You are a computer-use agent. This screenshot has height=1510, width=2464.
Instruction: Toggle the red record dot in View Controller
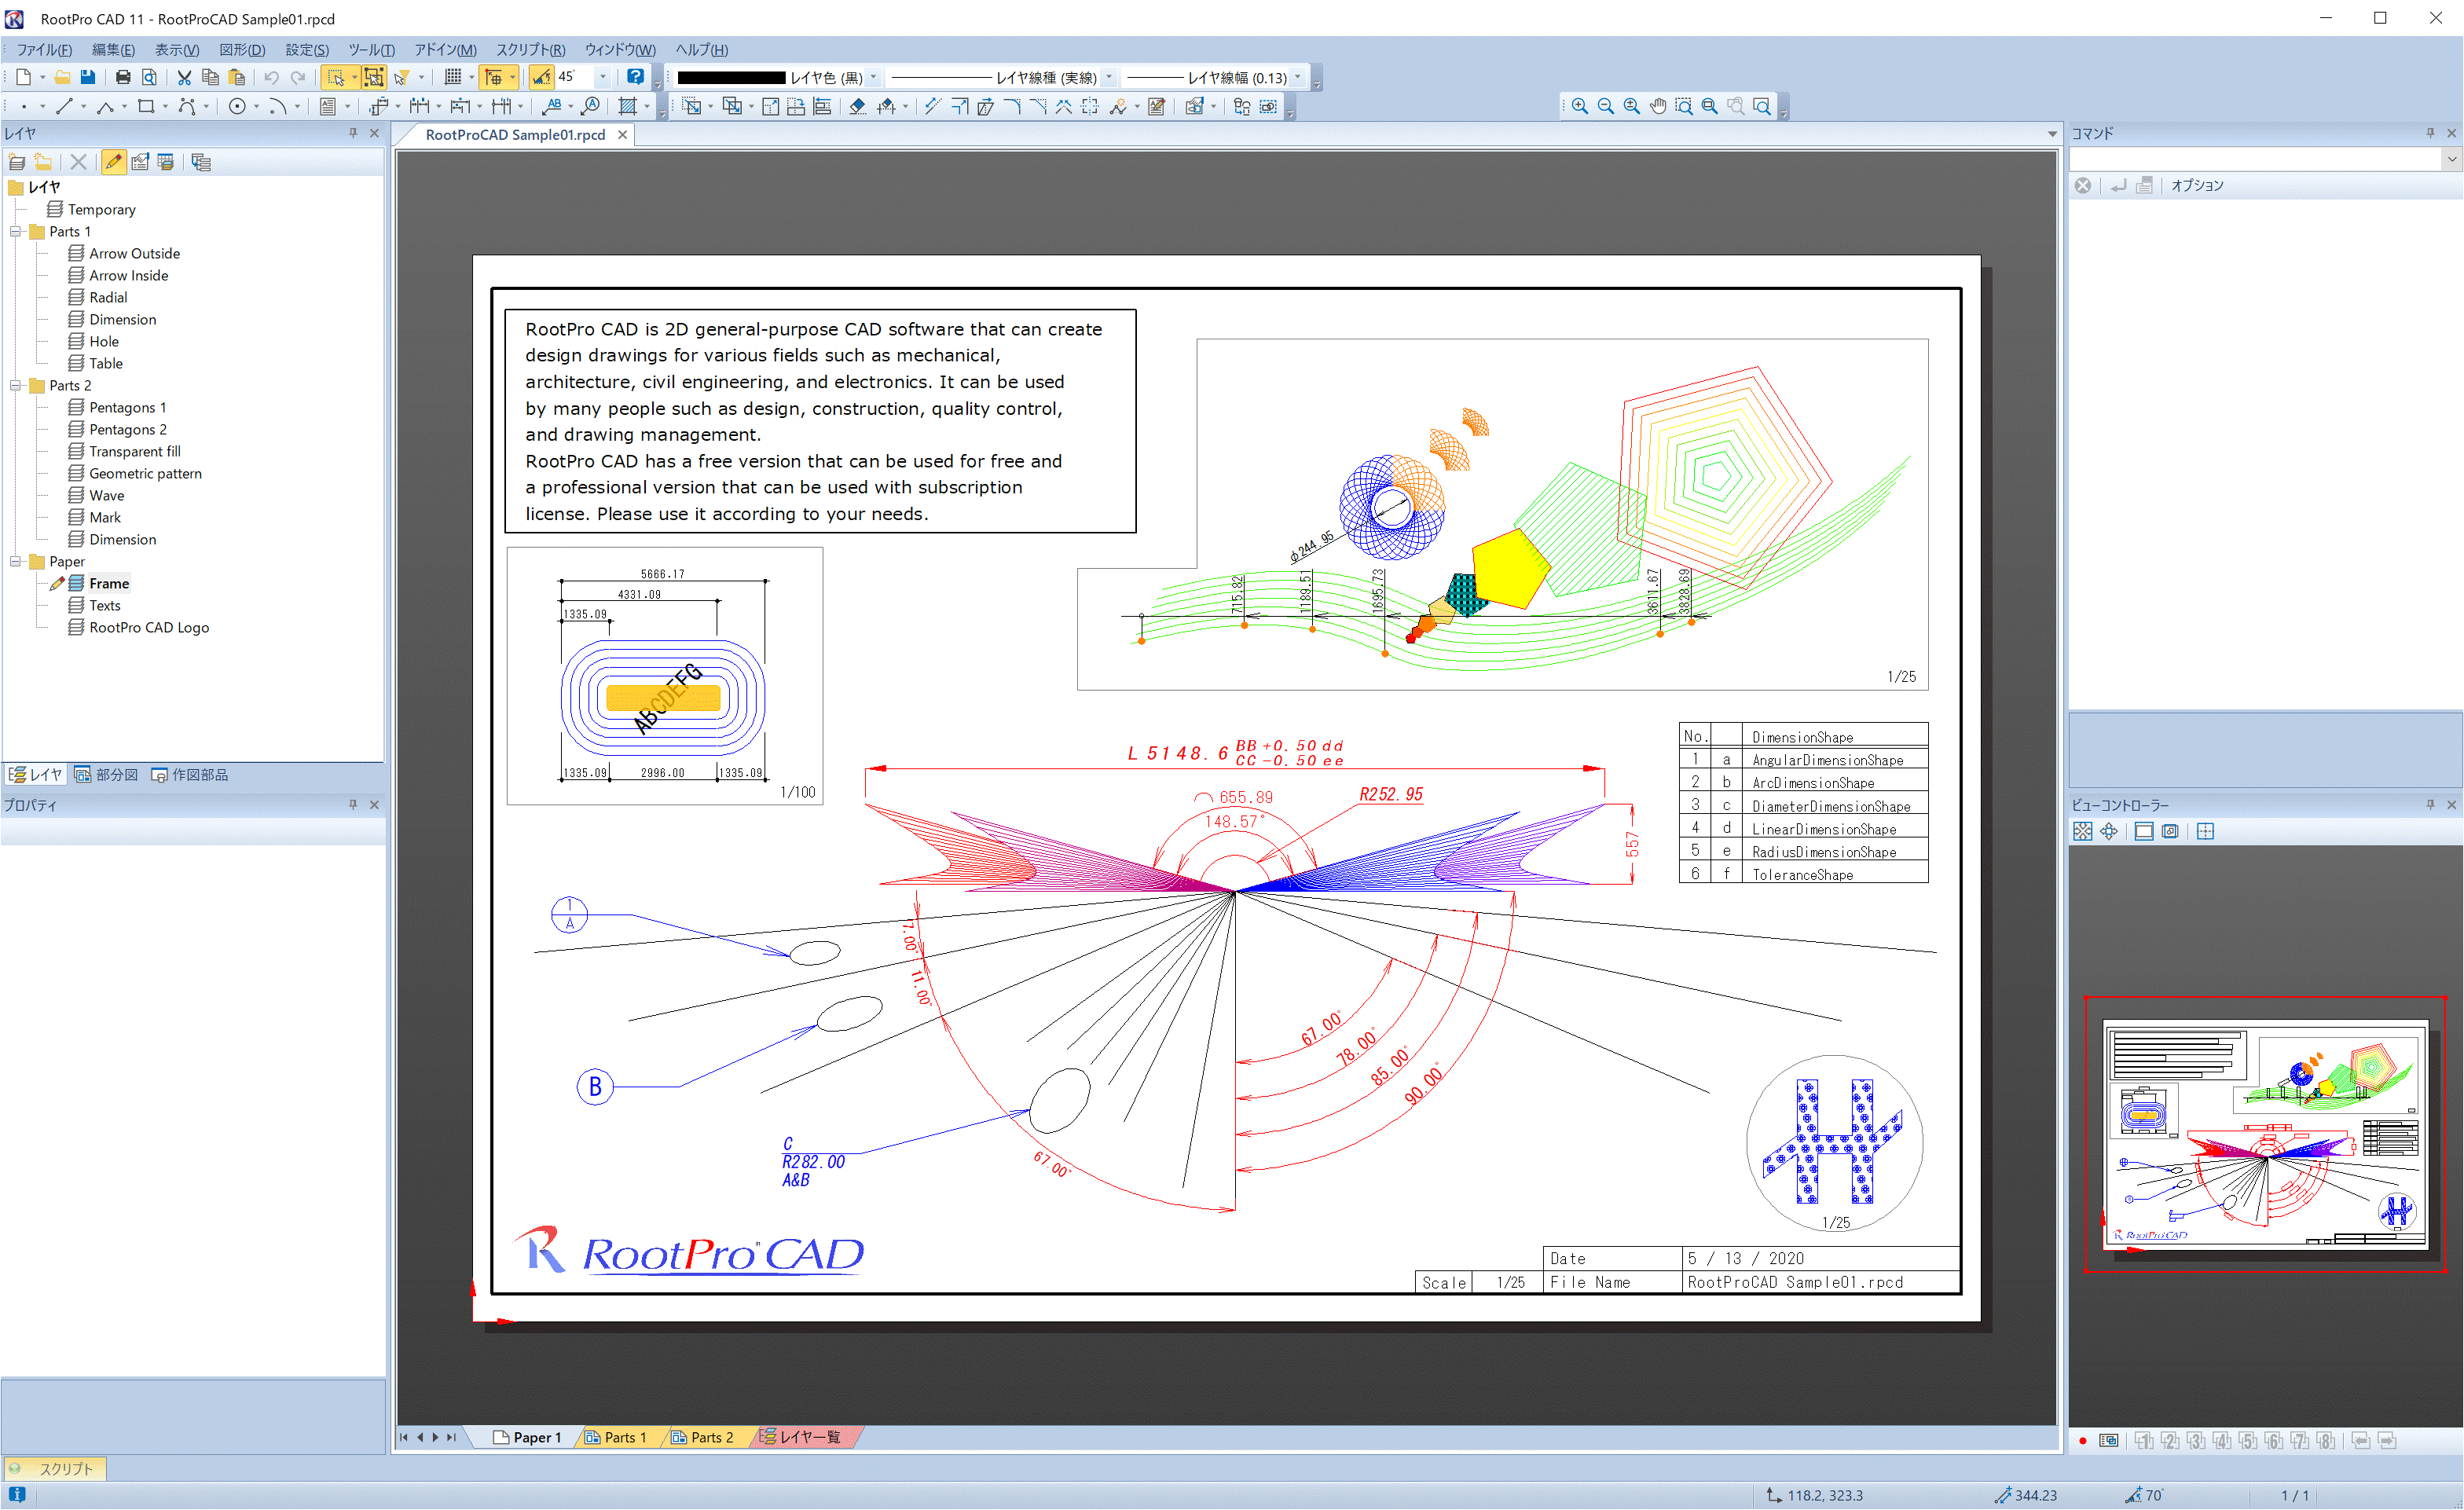[2083, 1441]
